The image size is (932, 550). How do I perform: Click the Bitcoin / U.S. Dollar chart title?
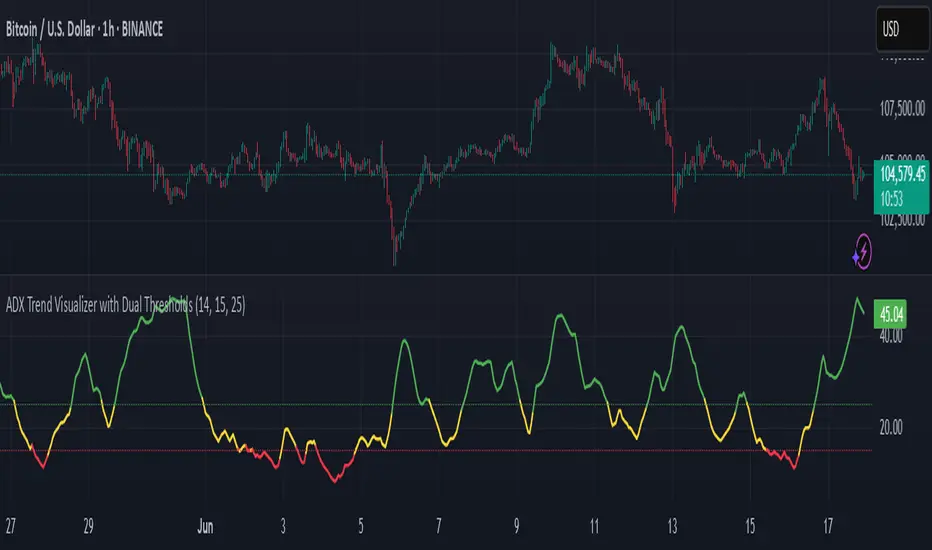[x=84, y=30]
